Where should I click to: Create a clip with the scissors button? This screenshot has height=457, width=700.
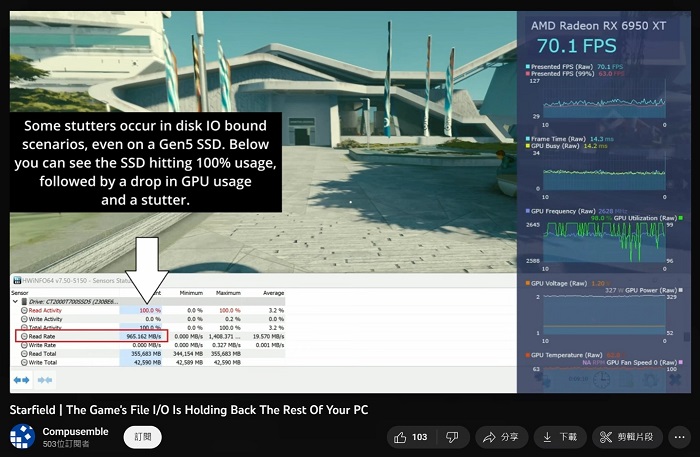pyautogui.click(x=627, y=437)
